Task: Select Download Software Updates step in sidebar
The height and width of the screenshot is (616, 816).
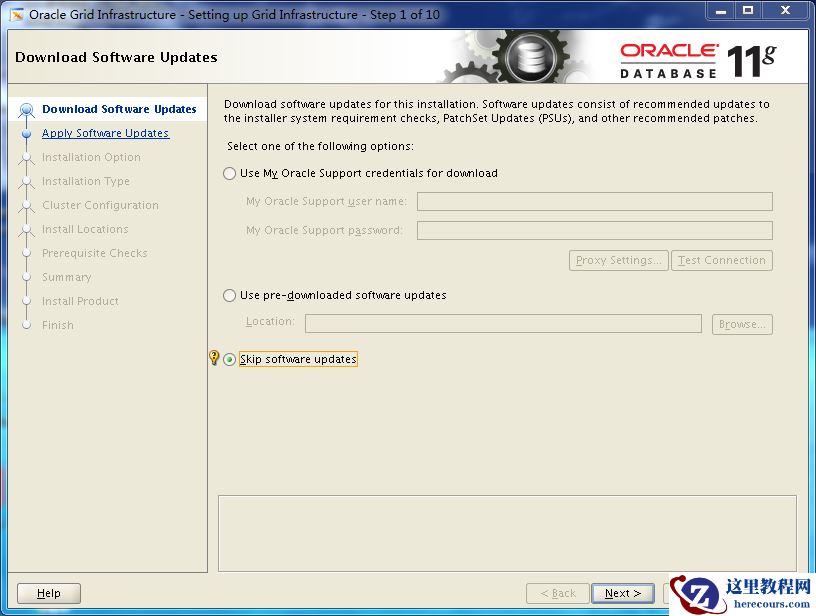Action: tap(119, 109)
